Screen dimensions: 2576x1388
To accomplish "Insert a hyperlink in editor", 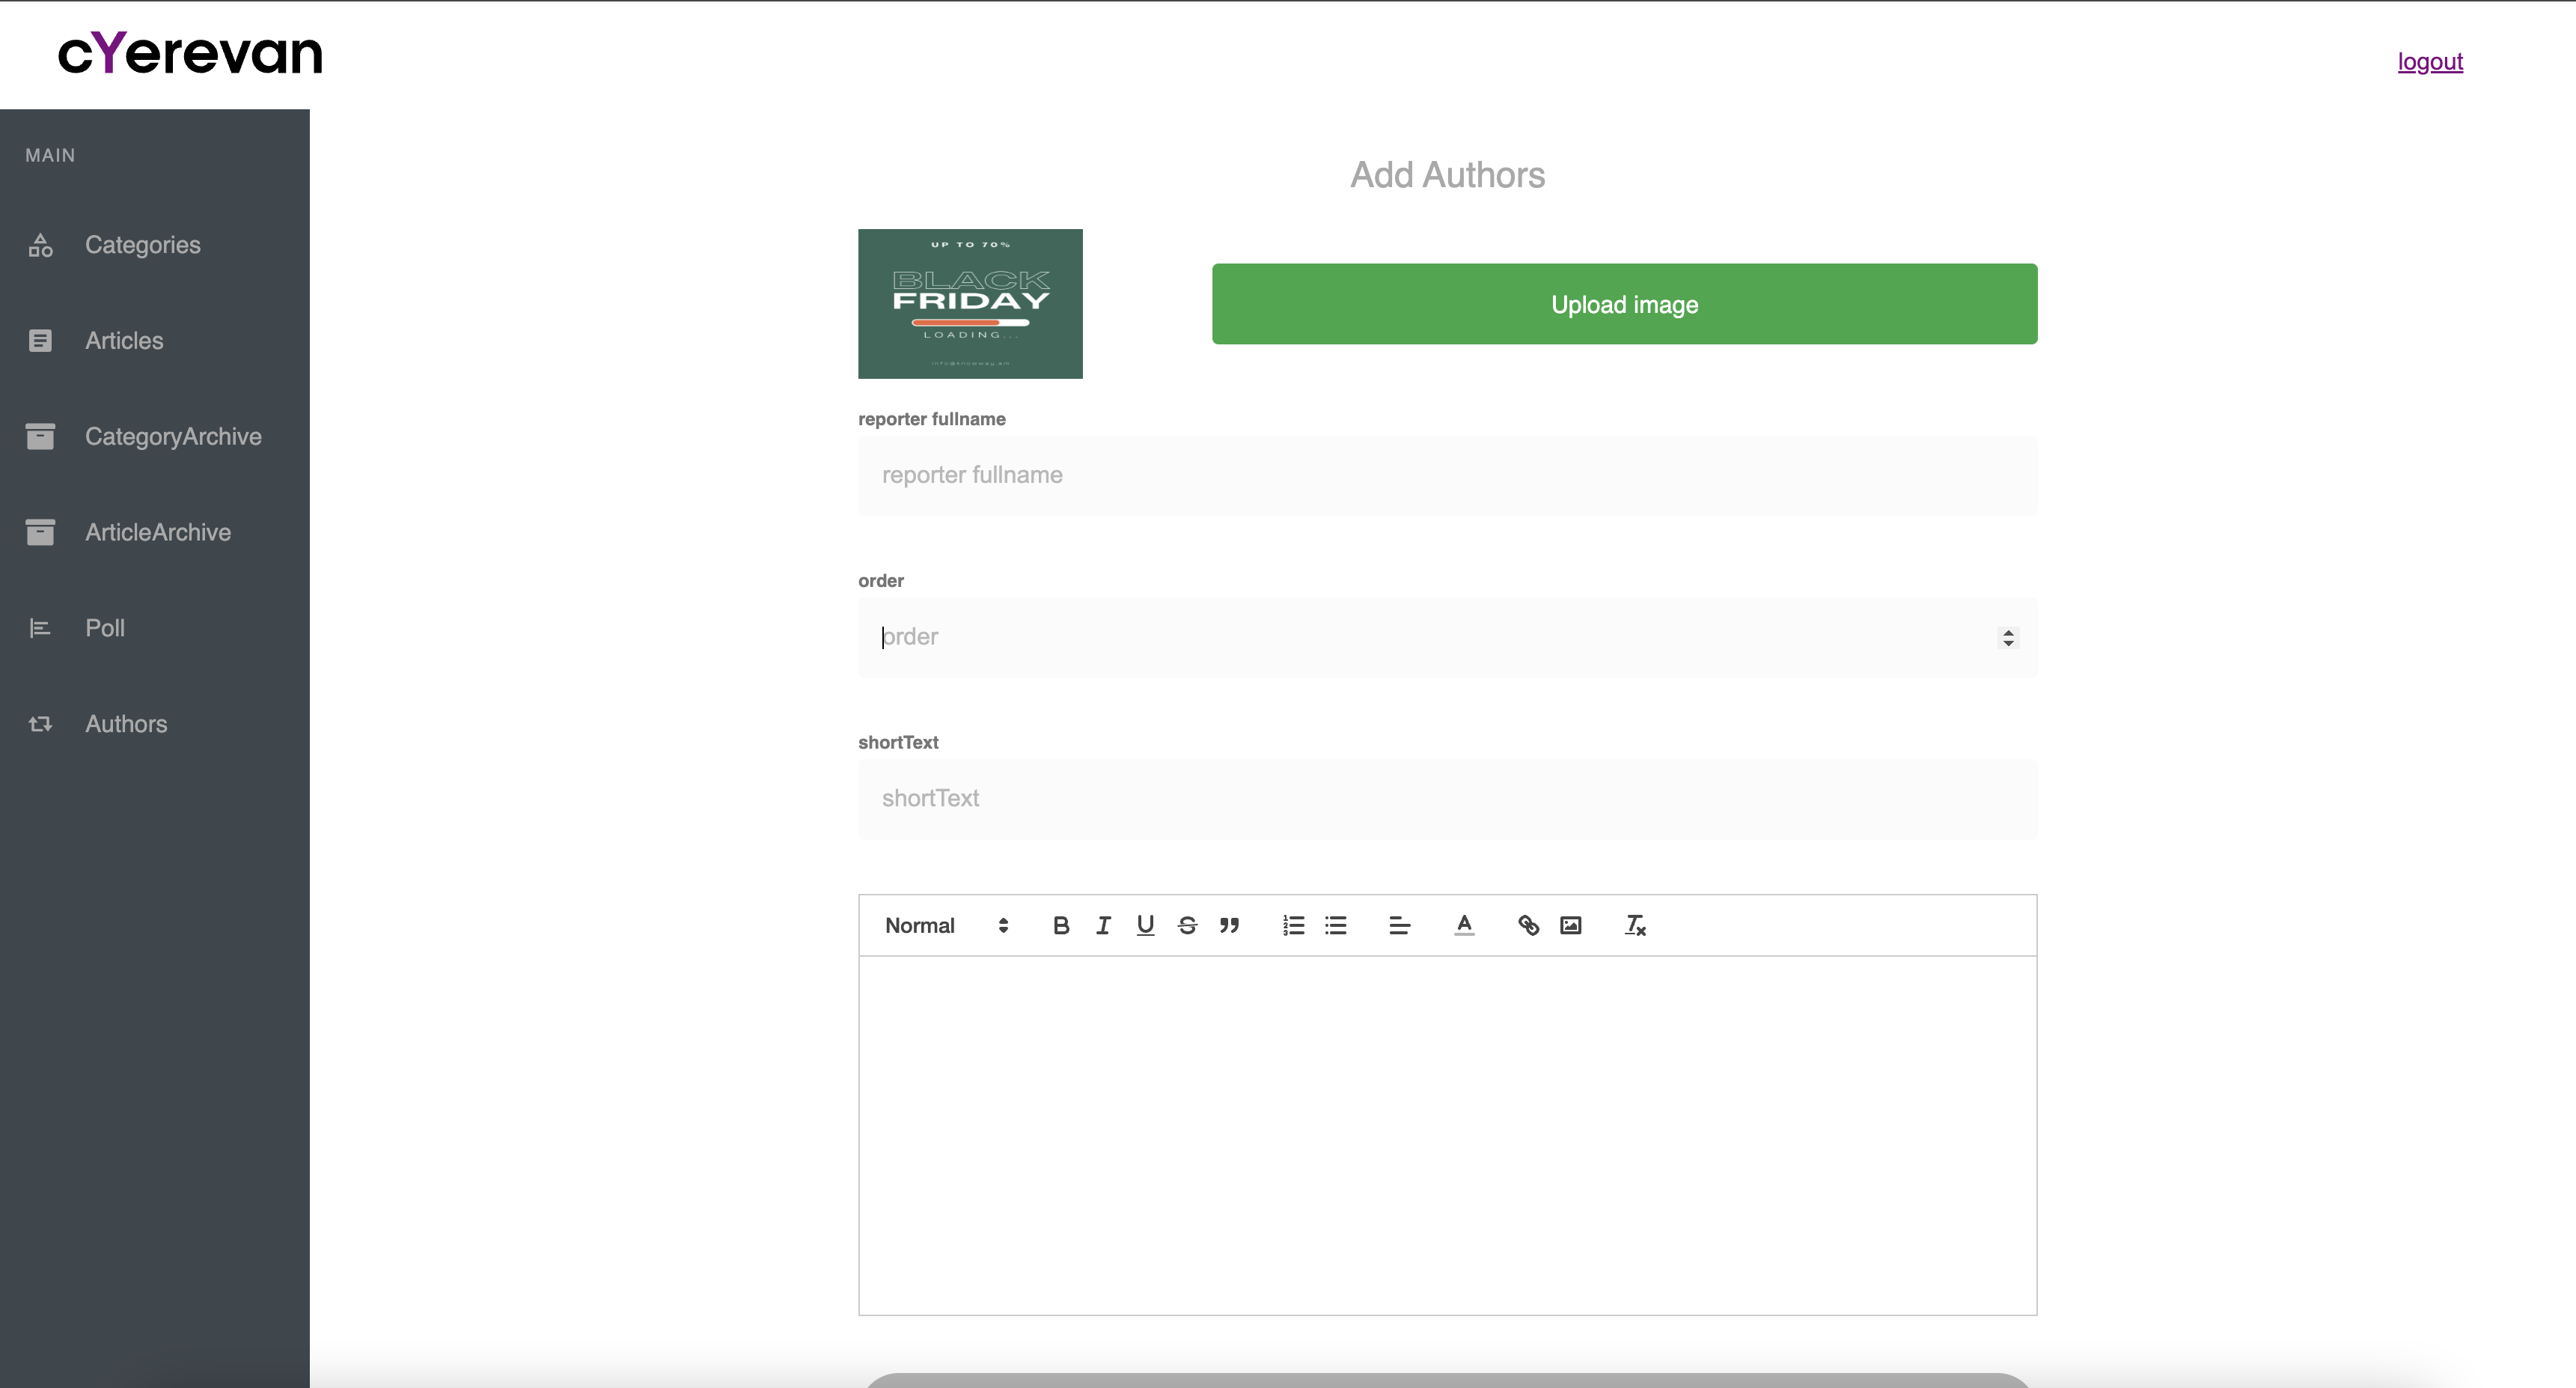I will (1528, 925).
